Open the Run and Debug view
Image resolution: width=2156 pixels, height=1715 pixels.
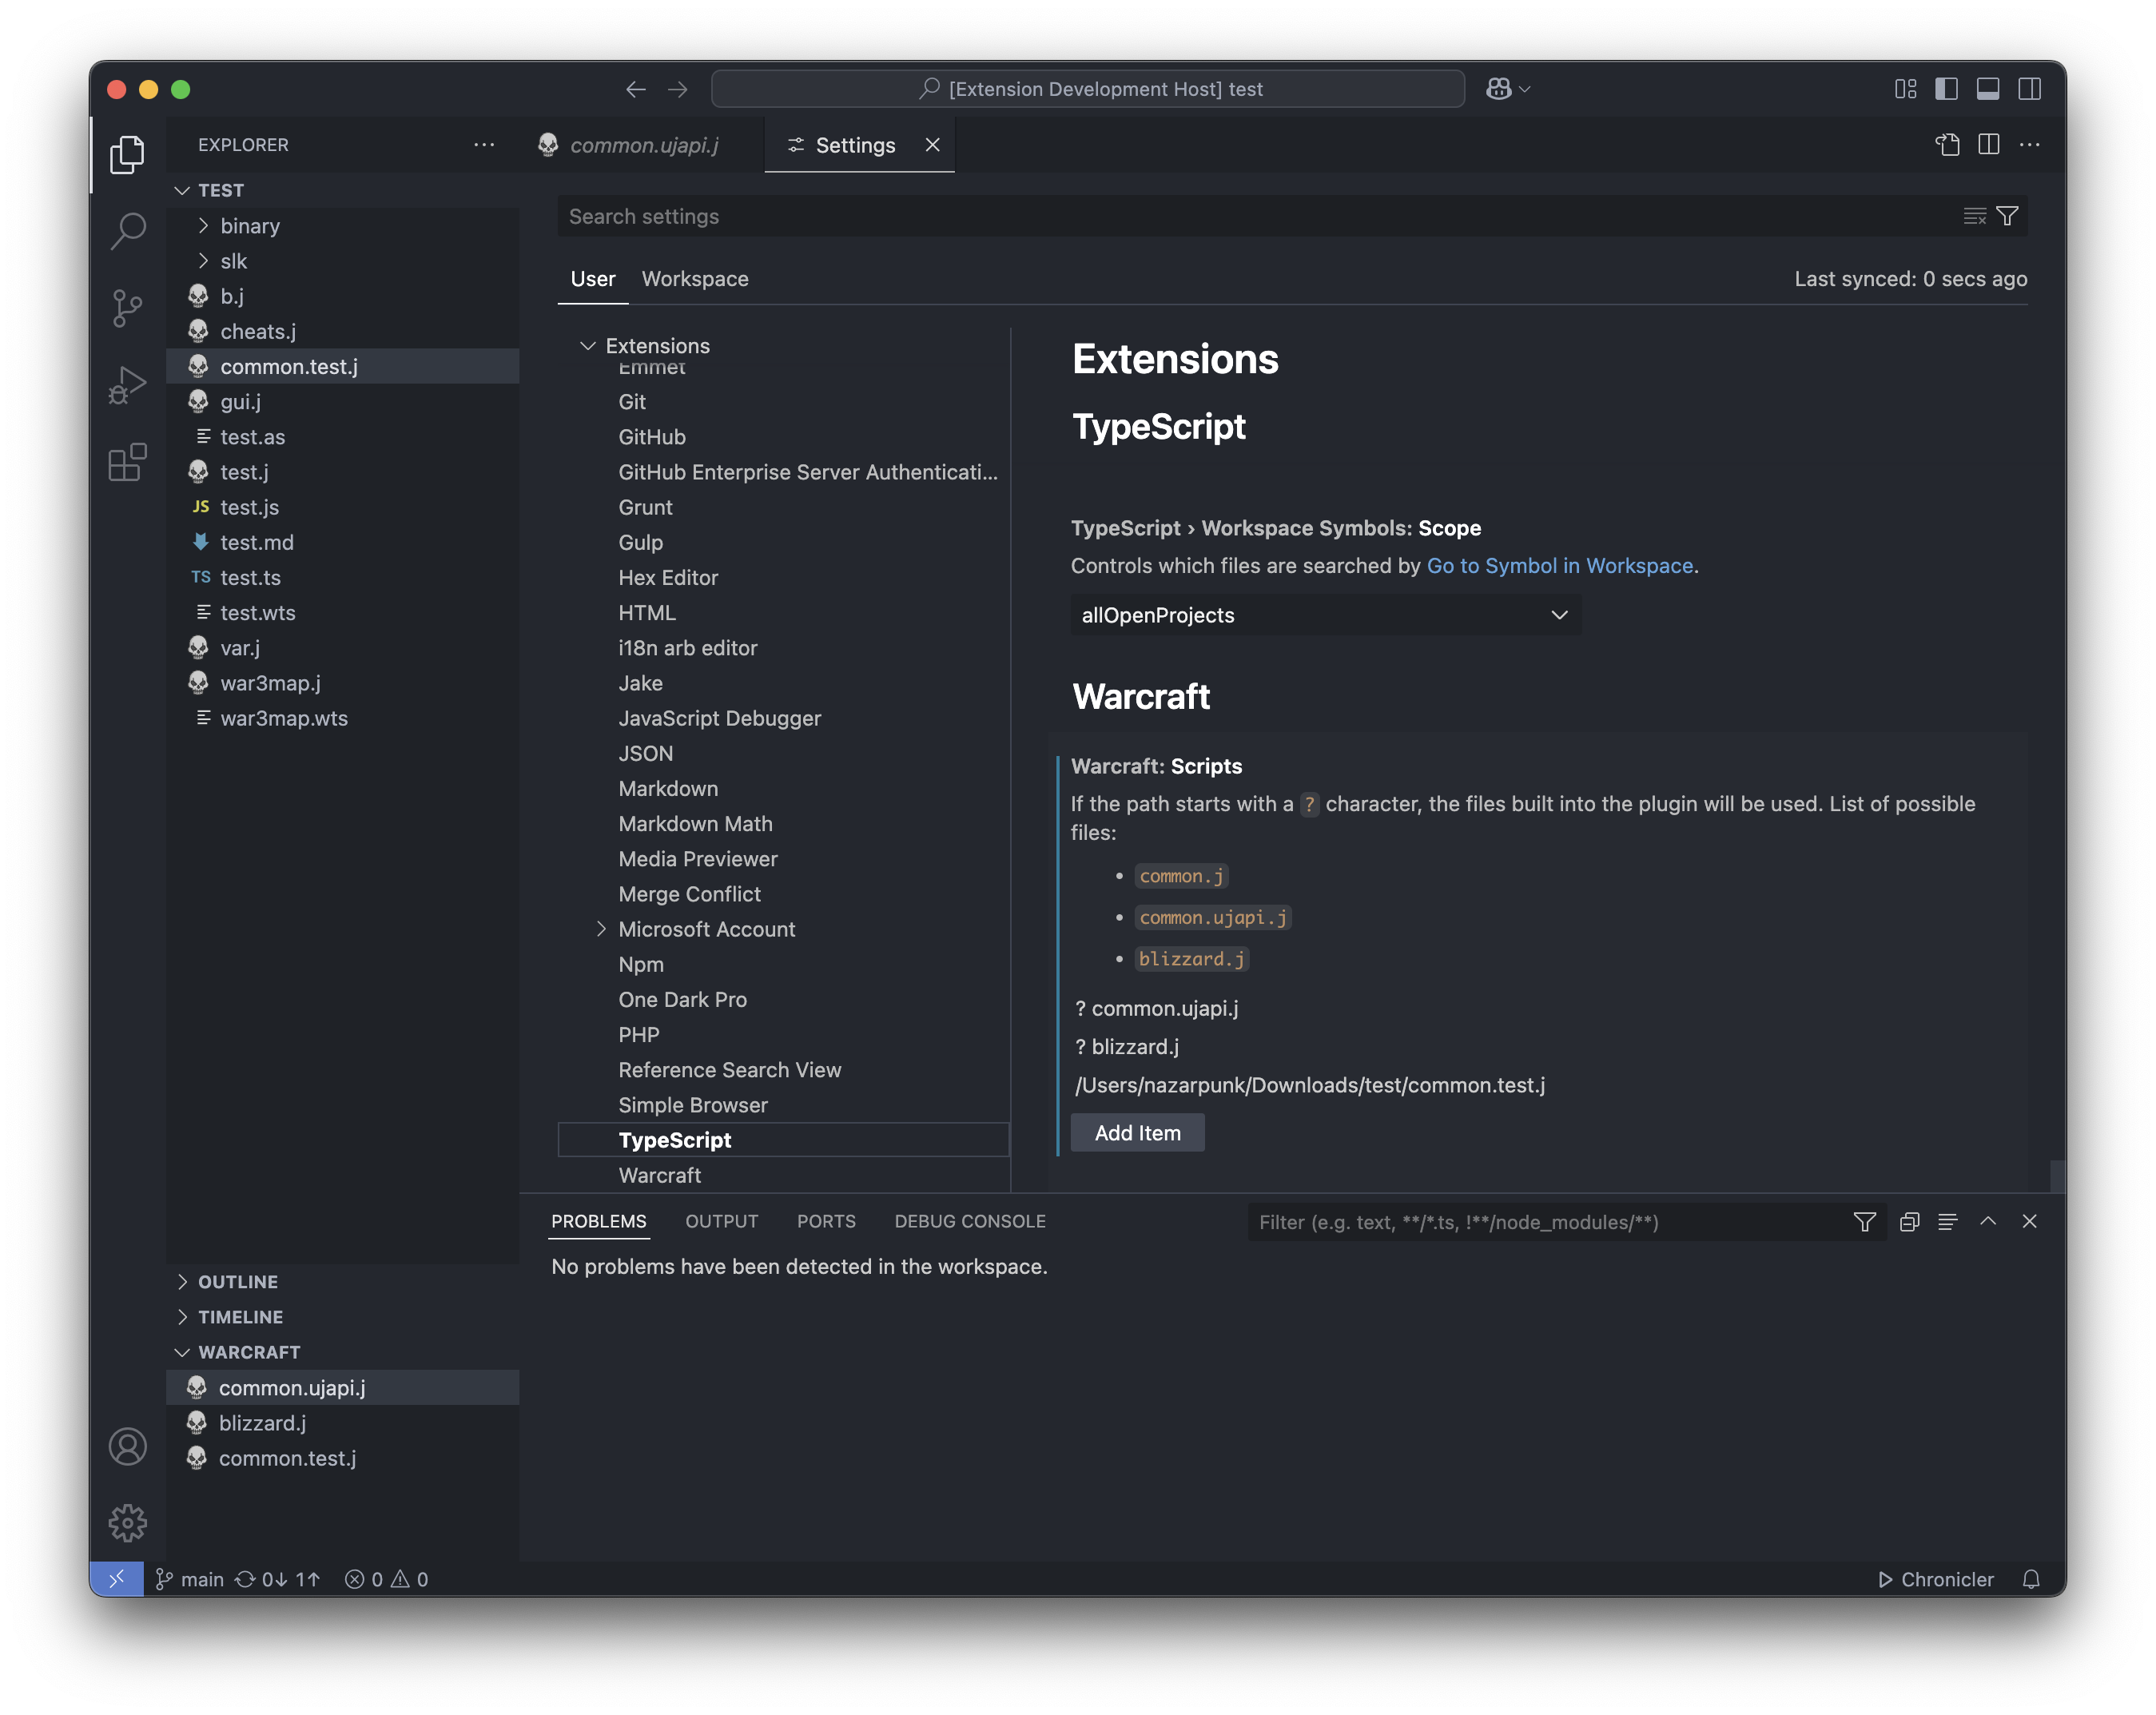coord(127,385)
